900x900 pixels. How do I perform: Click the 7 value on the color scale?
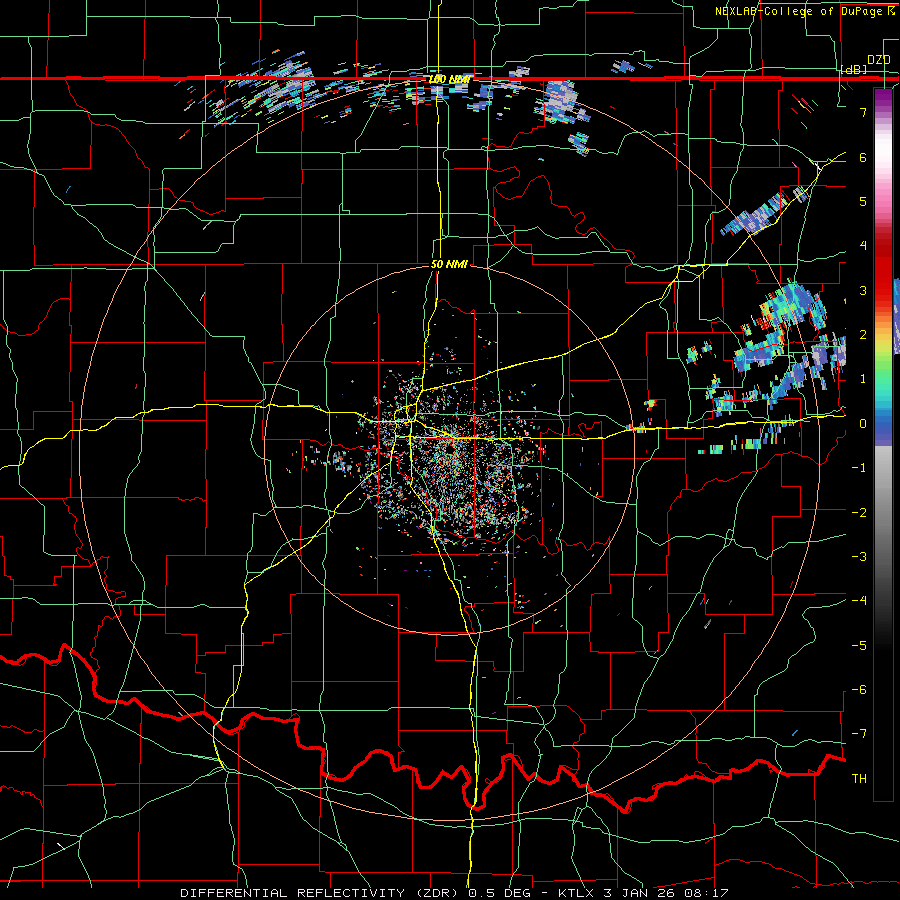[863, 112]
